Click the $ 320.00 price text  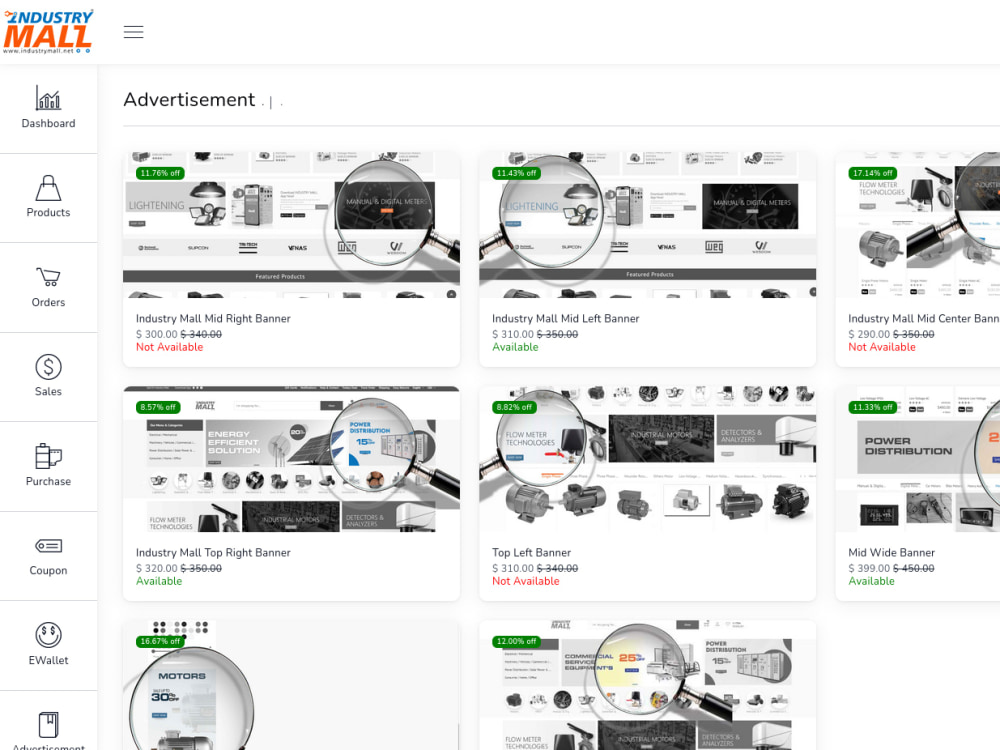tap(156, 568)
